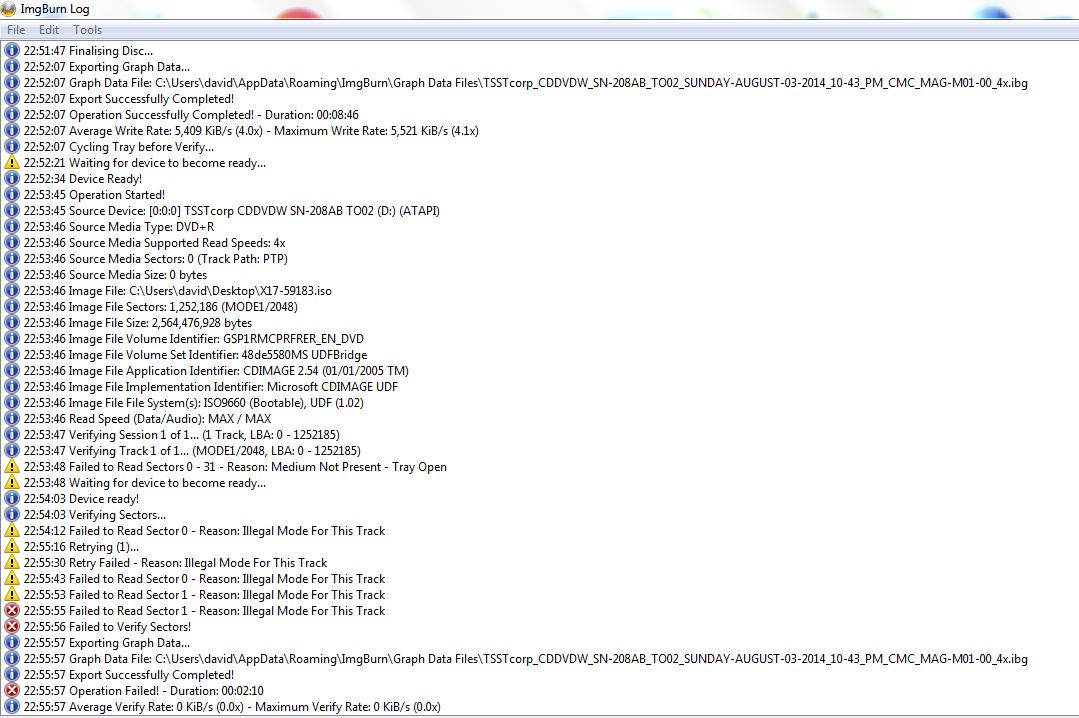The width and height of the screenshot is (1079, 718).
Task: Select 'Image File Volume Set Identifier' line
Action: (x=195, y=355)
